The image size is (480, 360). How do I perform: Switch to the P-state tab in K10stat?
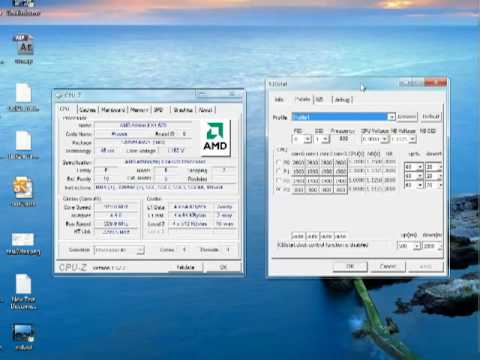click(x=302, y=99)
